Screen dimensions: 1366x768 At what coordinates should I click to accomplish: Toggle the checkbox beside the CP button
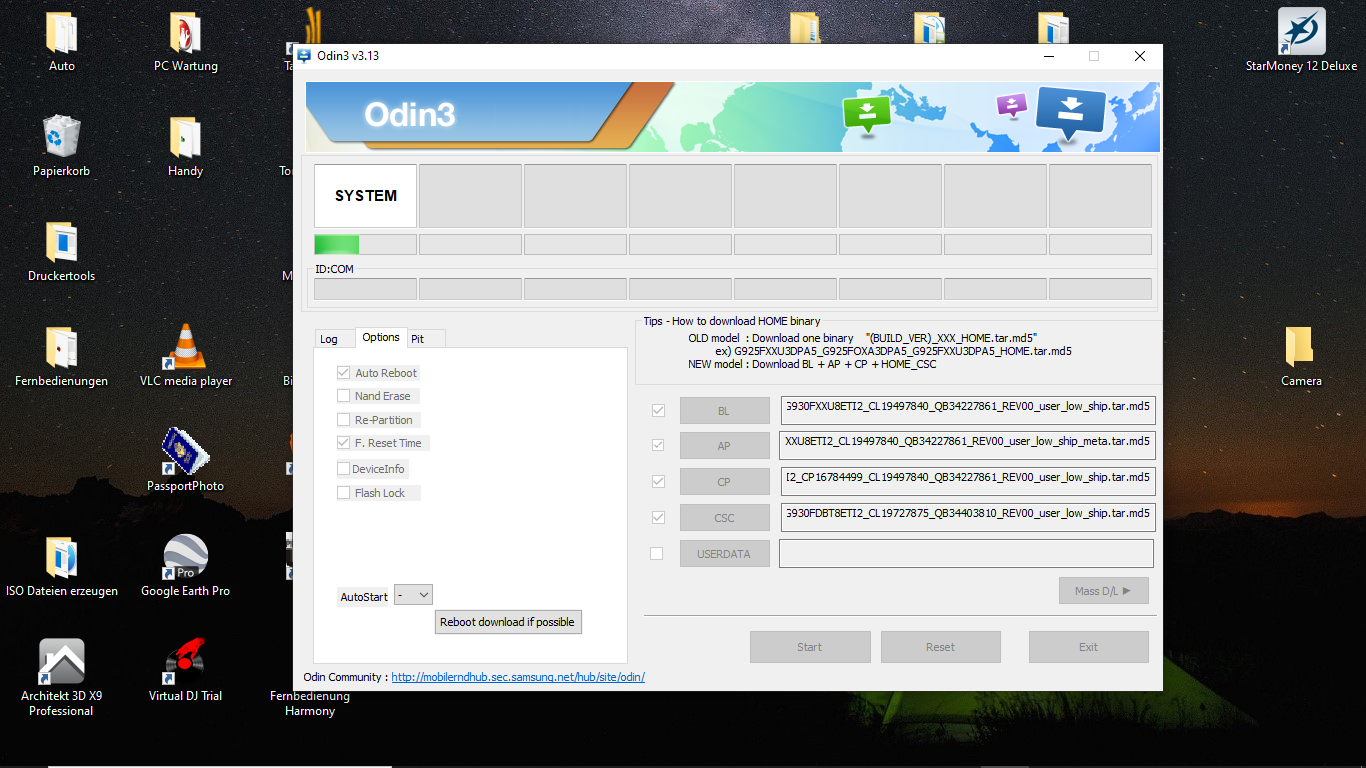658,481
